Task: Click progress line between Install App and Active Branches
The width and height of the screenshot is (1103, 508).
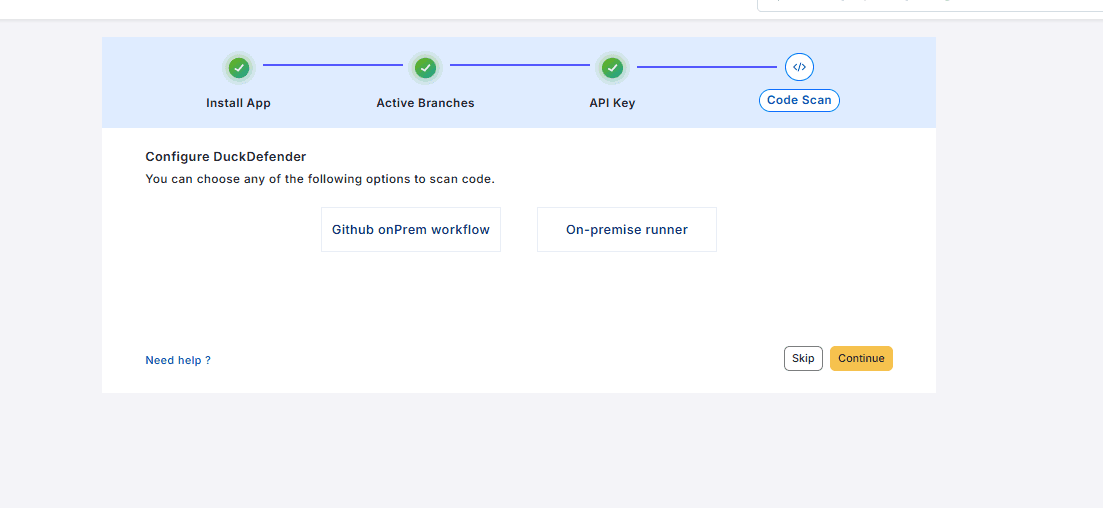Action: (332, 66)
